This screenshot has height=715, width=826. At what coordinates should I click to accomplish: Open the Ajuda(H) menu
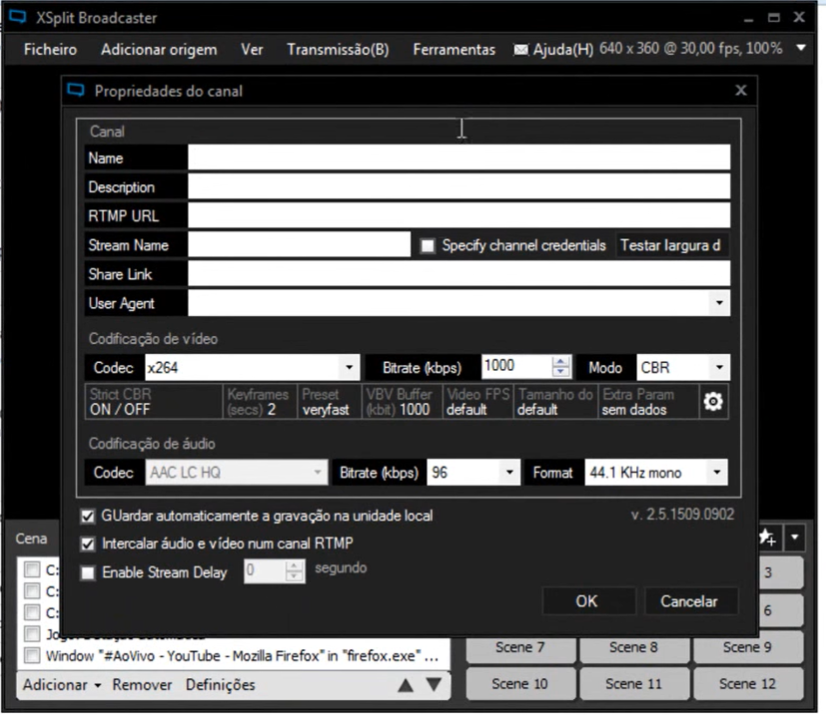click(563, 50)
